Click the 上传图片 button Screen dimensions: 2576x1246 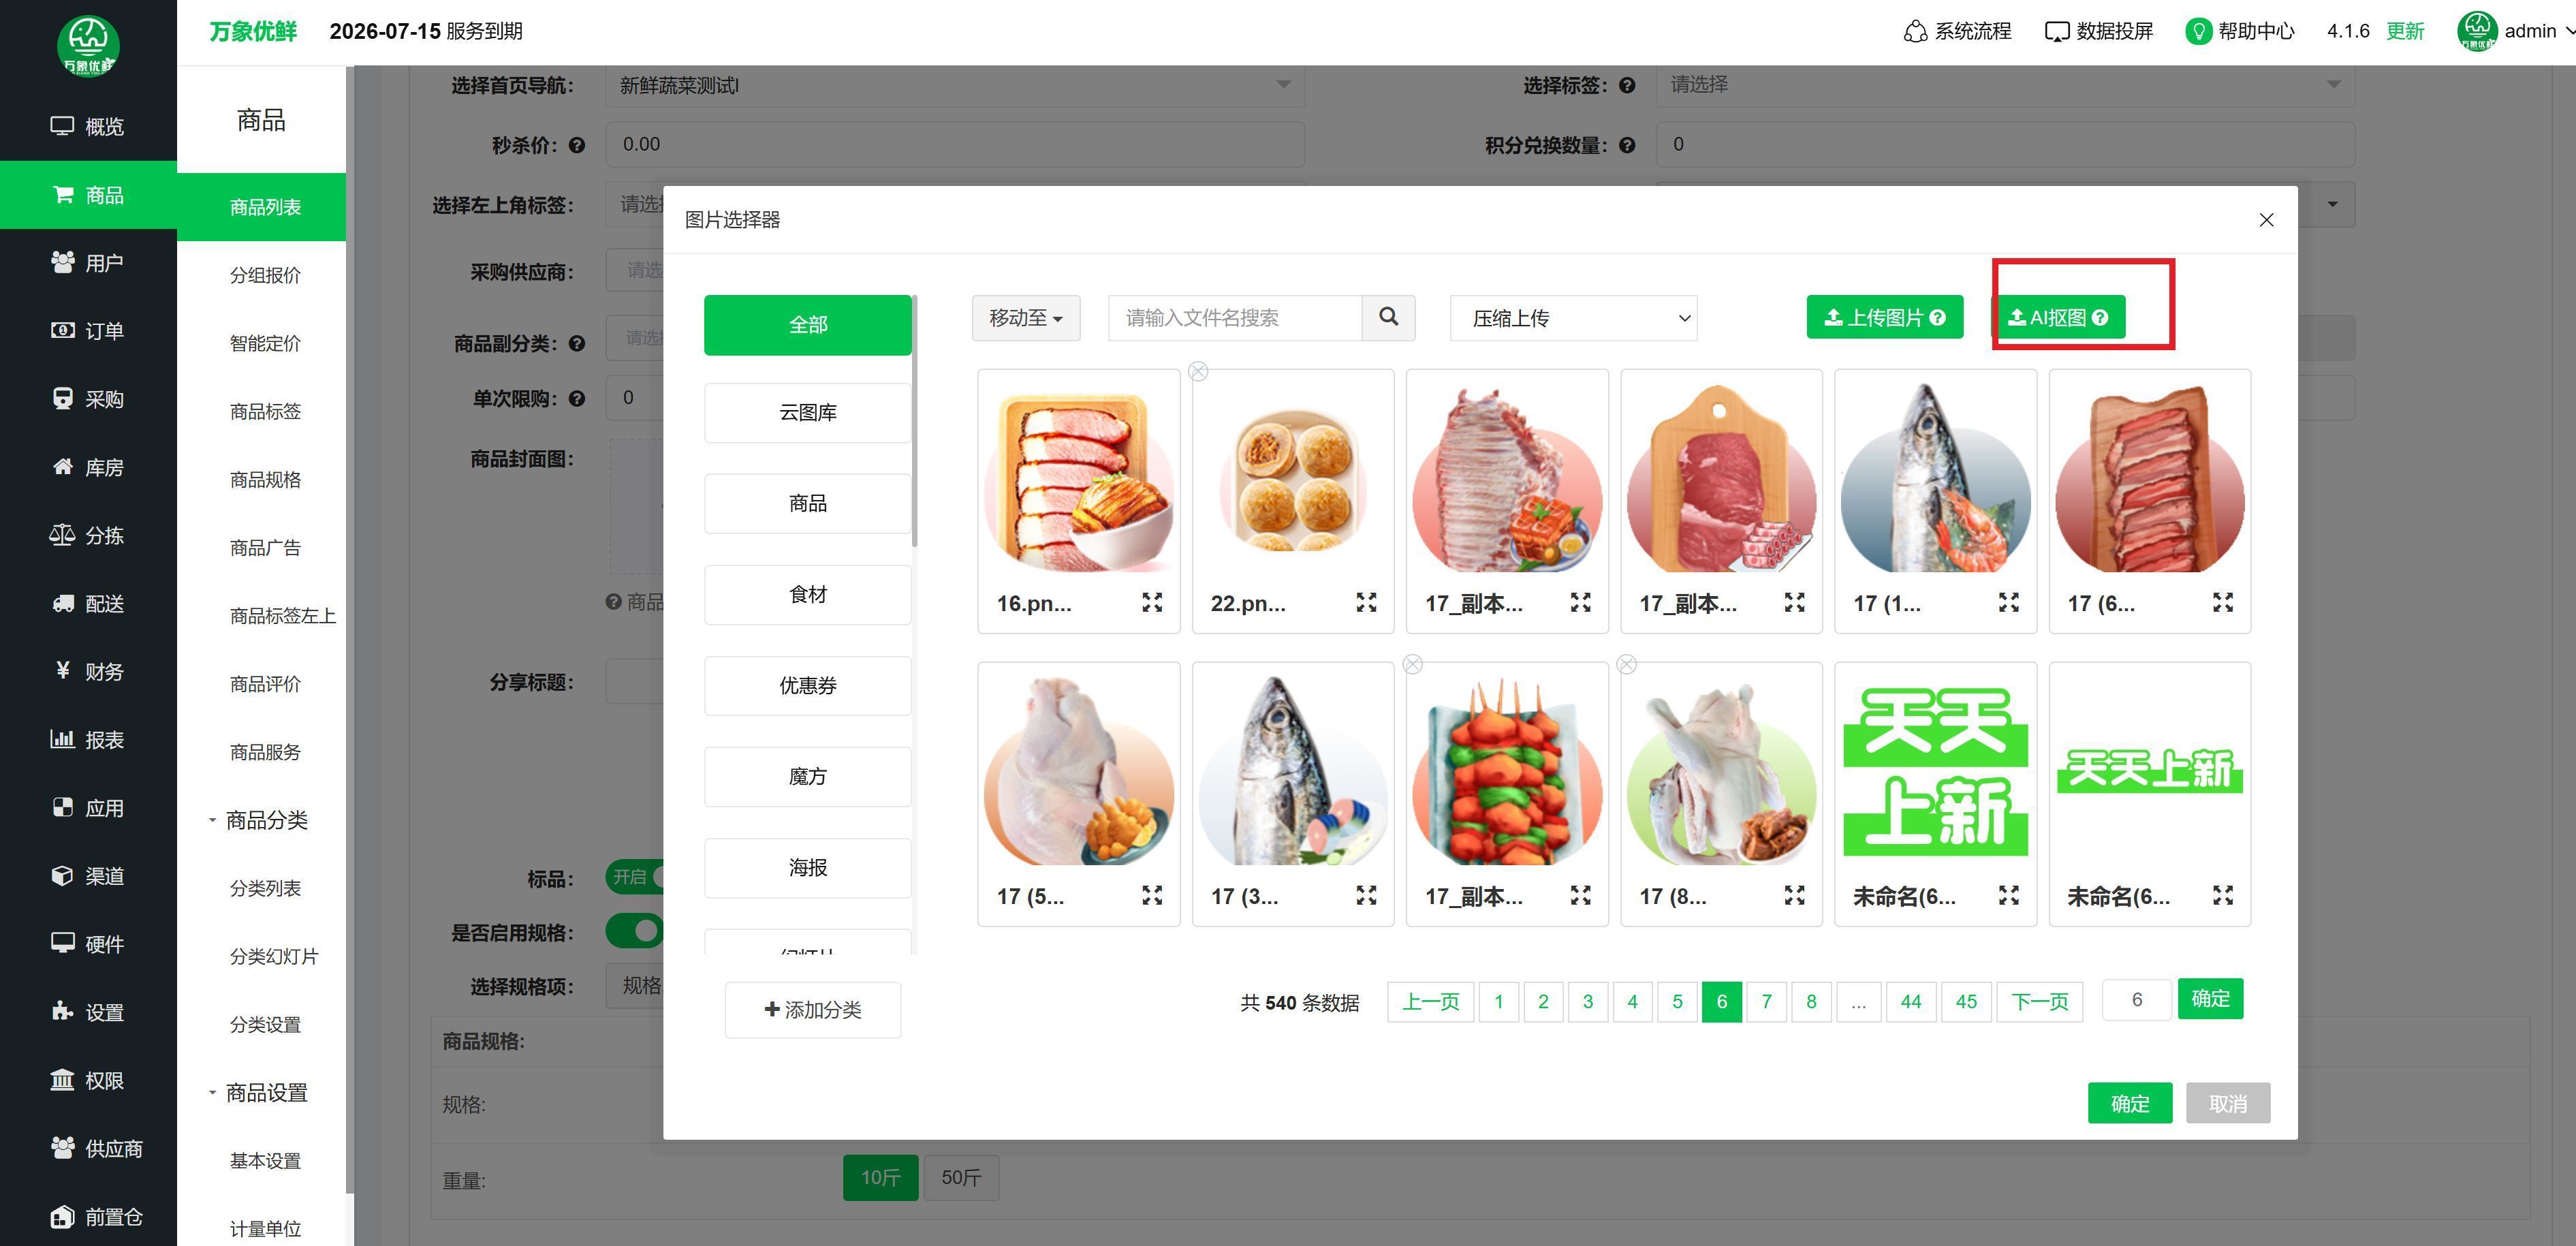1884,317
